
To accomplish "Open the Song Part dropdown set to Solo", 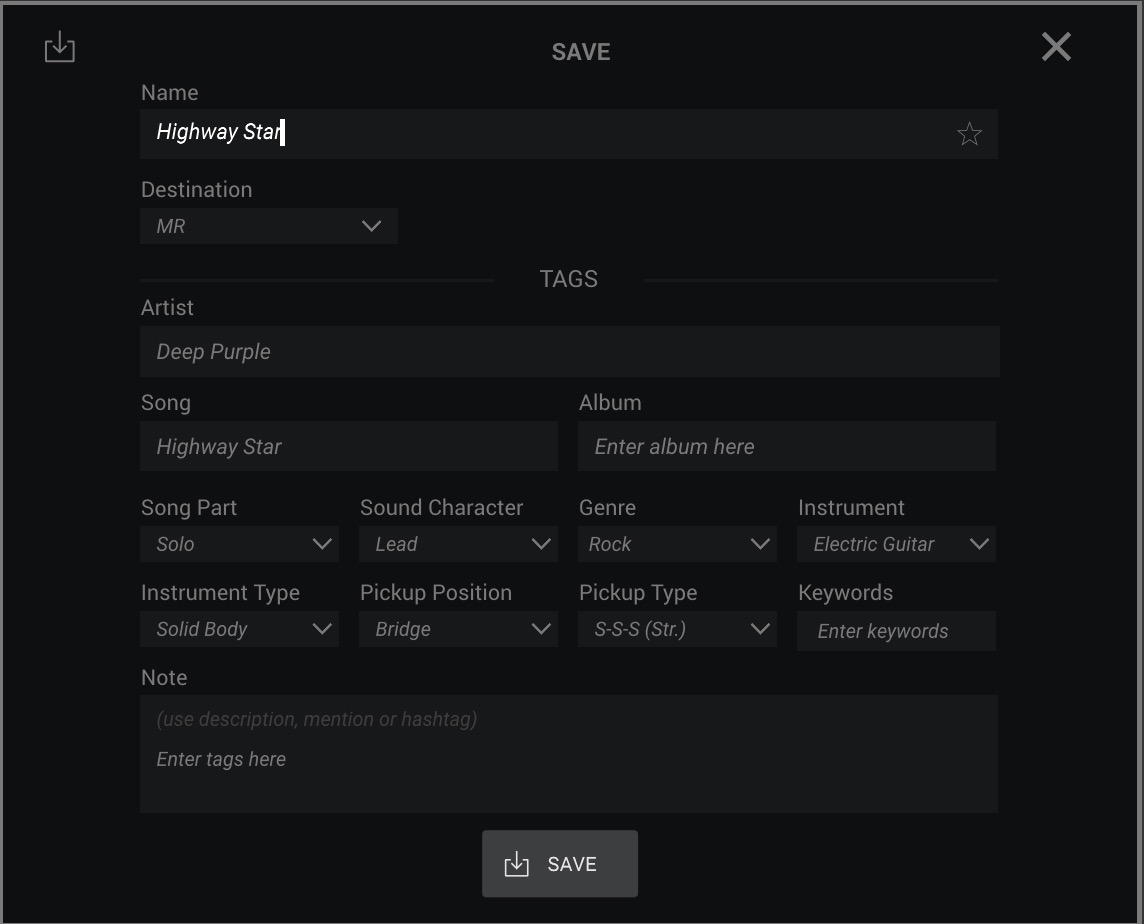I will (x=239, y=544).
